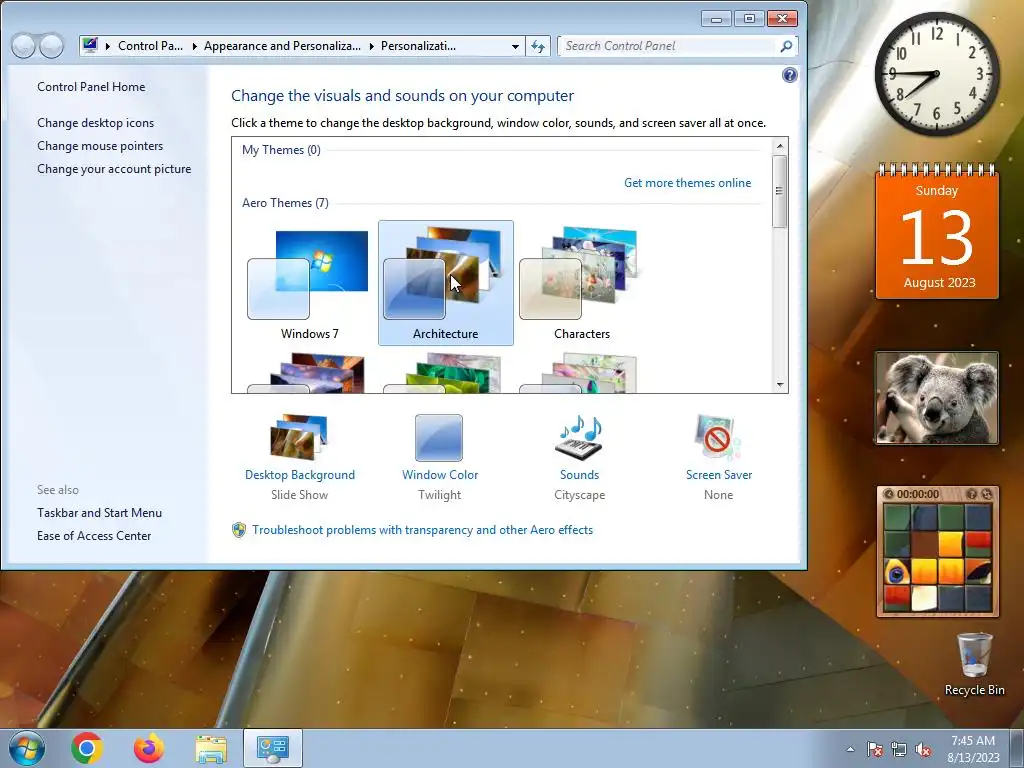Open Ease of Access Center link

[93, 536]
